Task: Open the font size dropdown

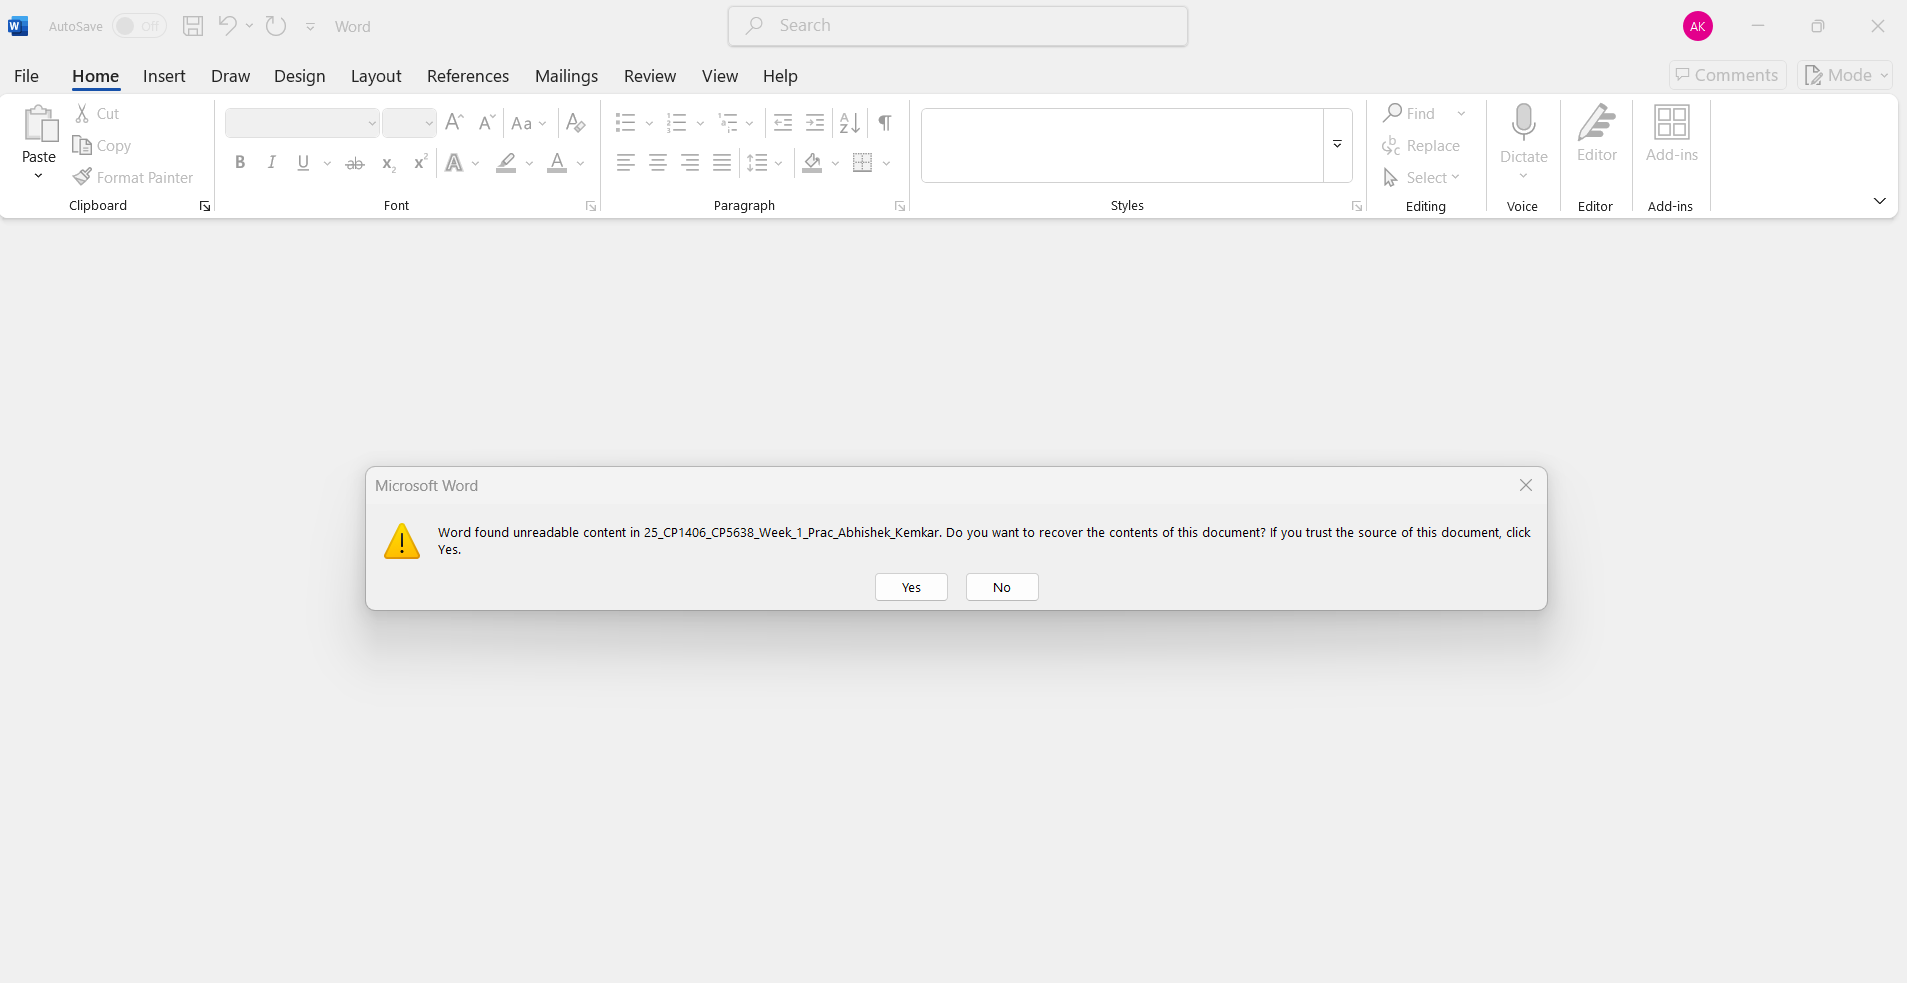Action: [428, 123]
